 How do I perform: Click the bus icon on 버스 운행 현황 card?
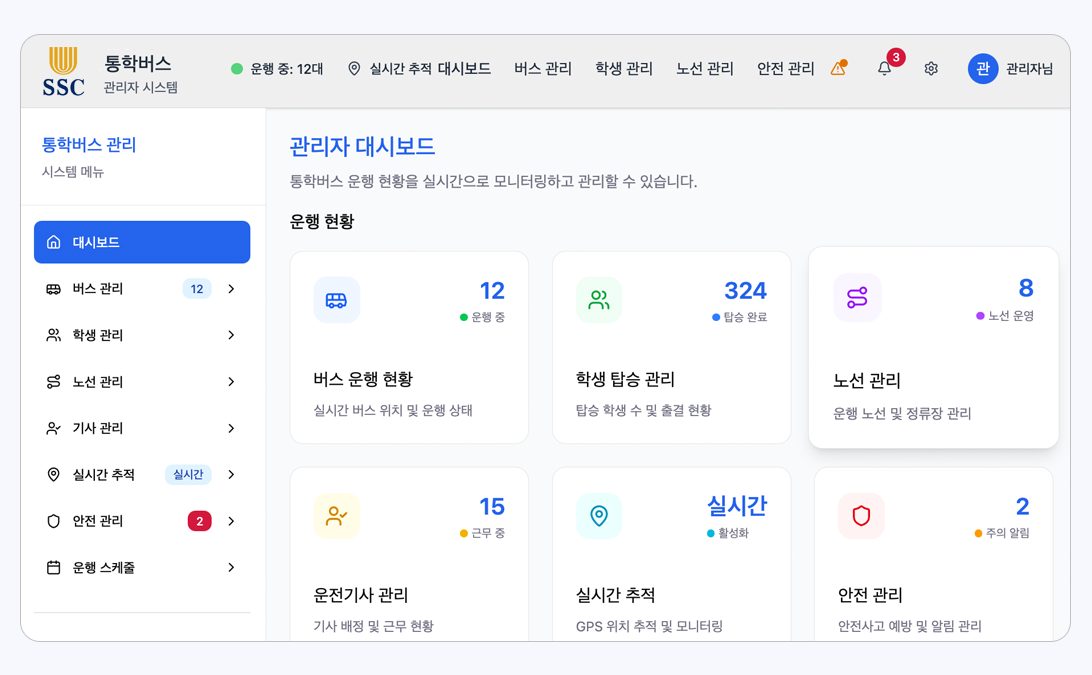click(337, 298)
